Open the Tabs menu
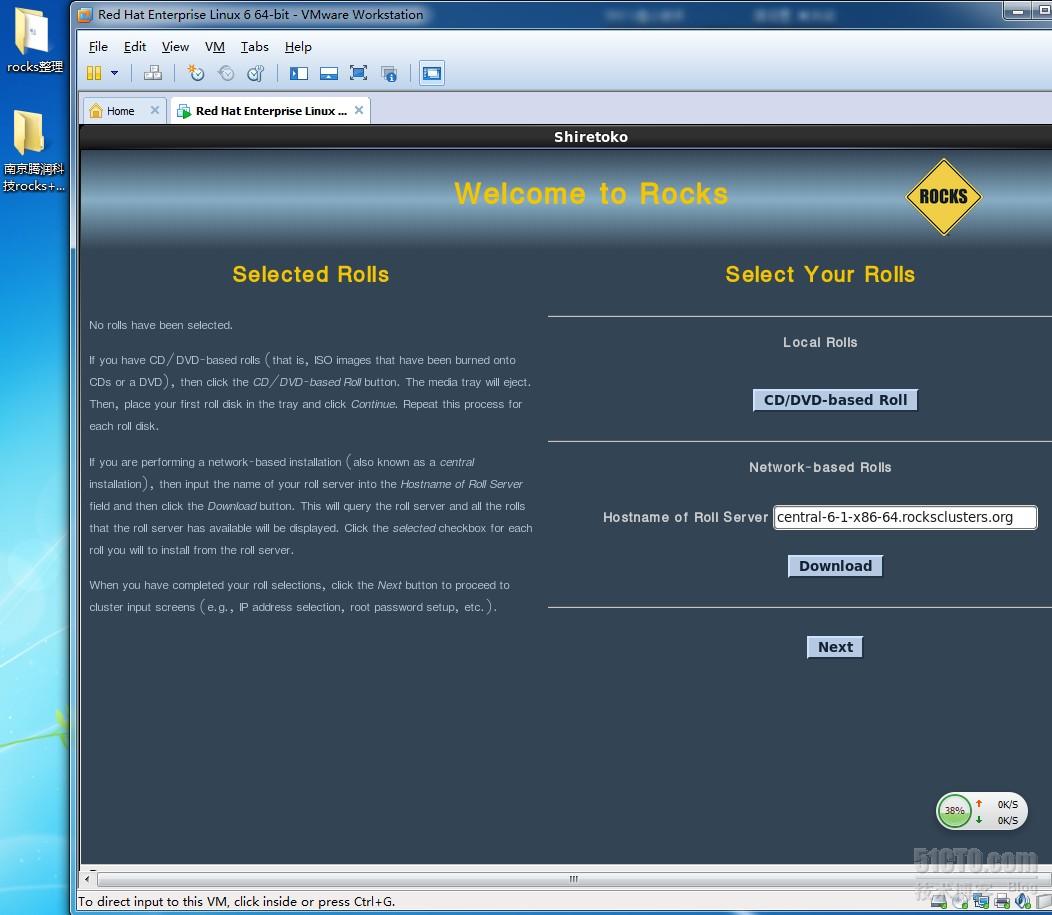Screen dimensions: 1052x915 coord(254,46)
